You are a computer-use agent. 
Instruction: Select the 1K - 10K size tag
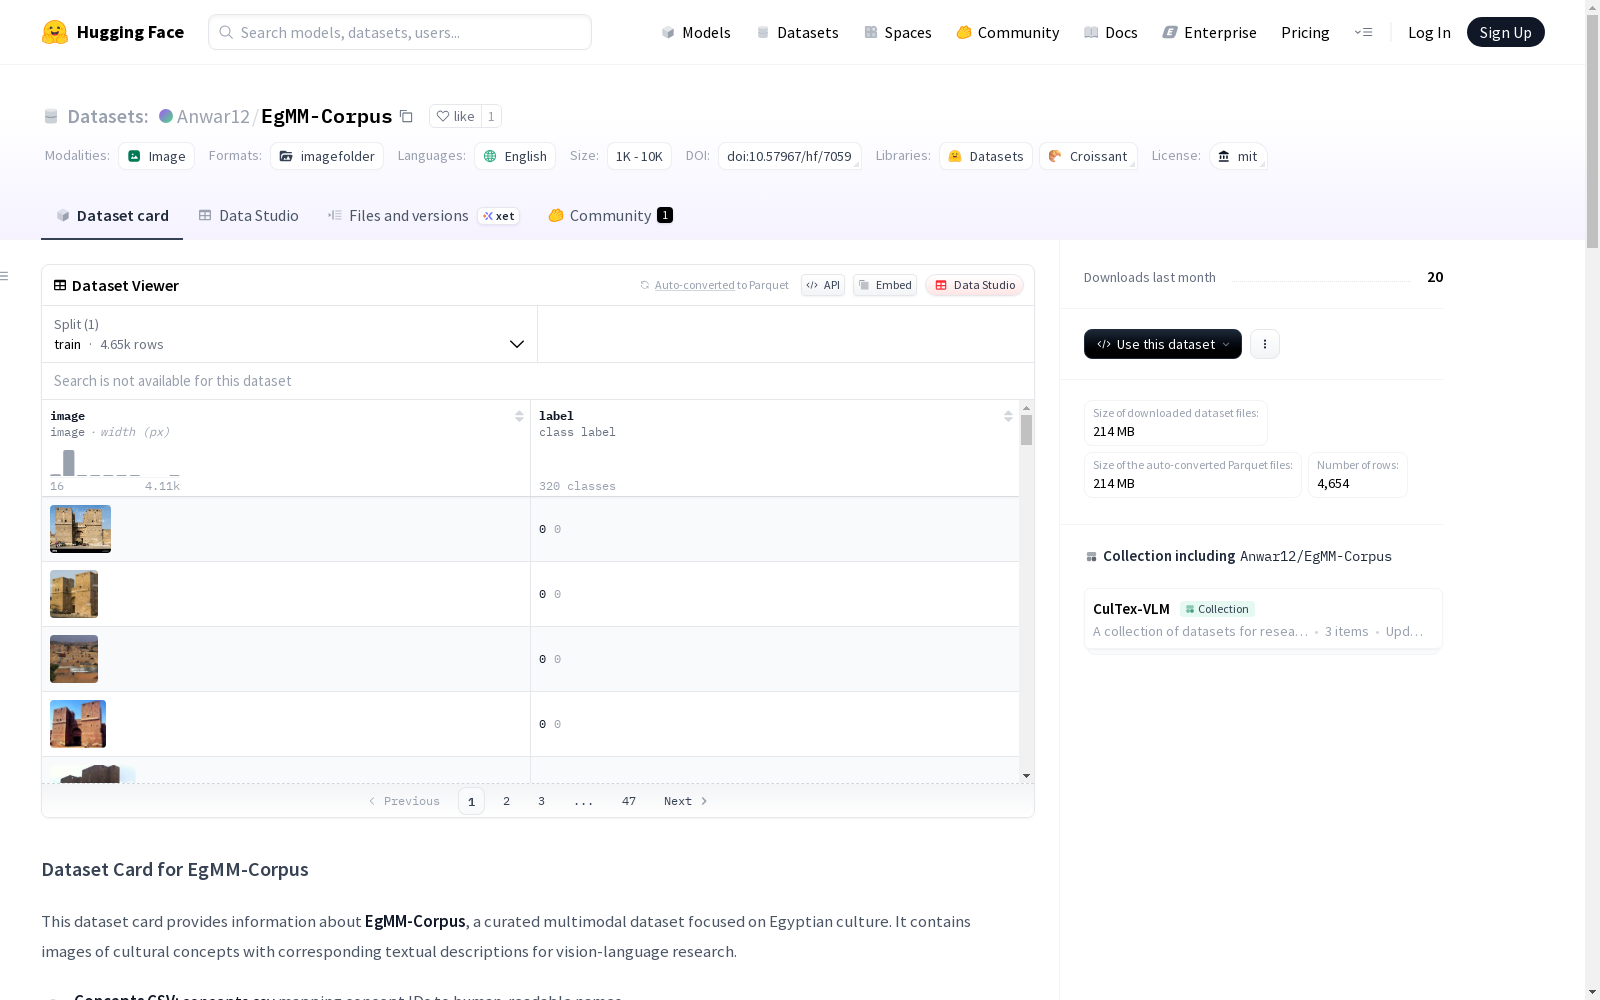[x=639, y=156]
